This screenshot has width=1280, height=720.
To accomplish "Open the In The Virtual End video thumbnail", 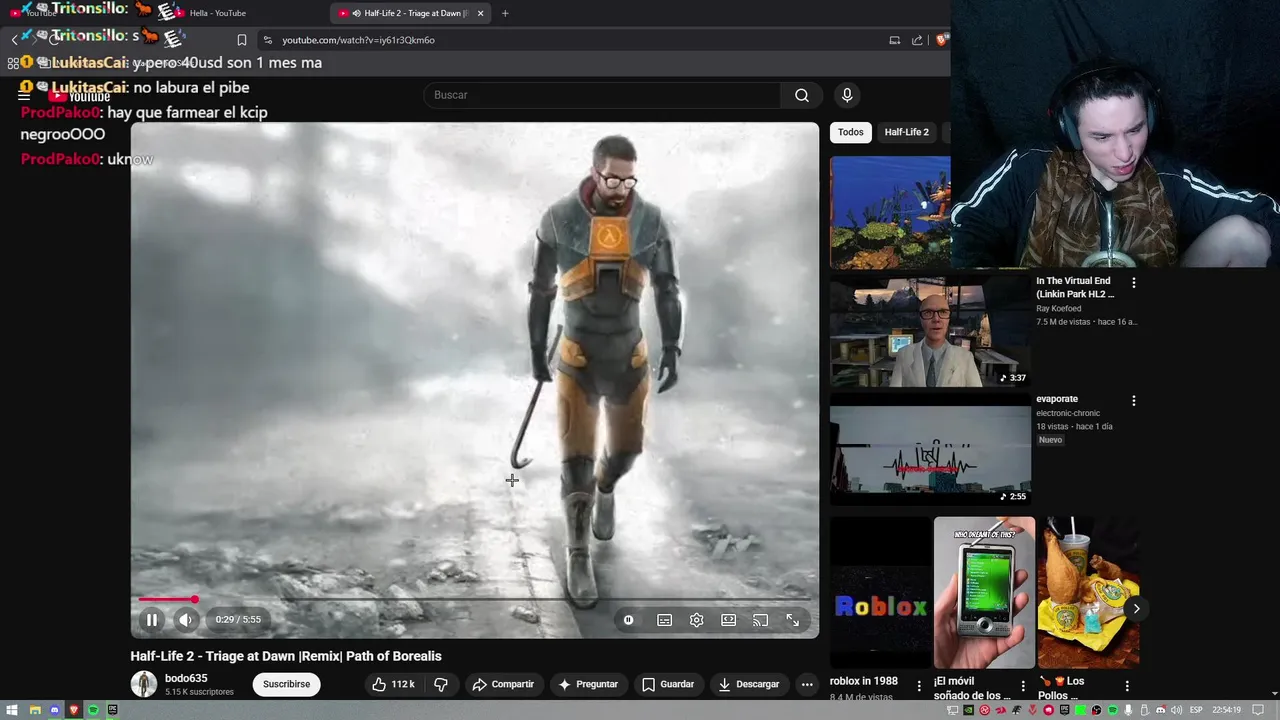I will pyautogui.click(x=930, y=331).
